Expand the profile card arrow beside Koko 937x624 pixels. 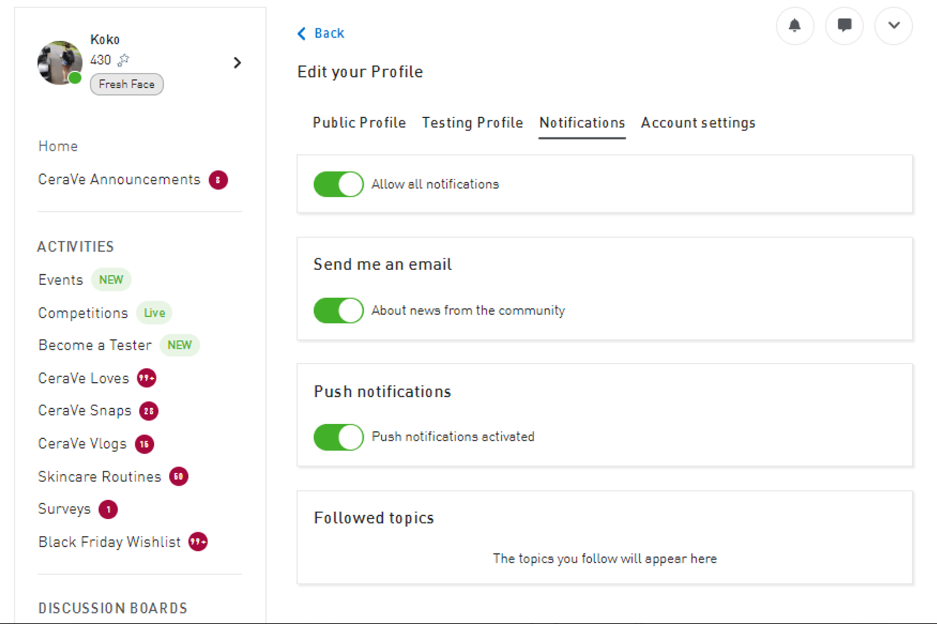point(237,63)
